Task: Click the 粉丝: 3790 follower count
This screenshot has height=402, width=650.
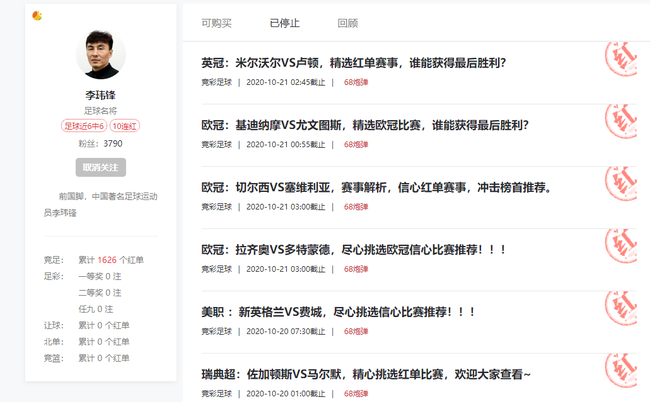Action: tap(101, 144)
